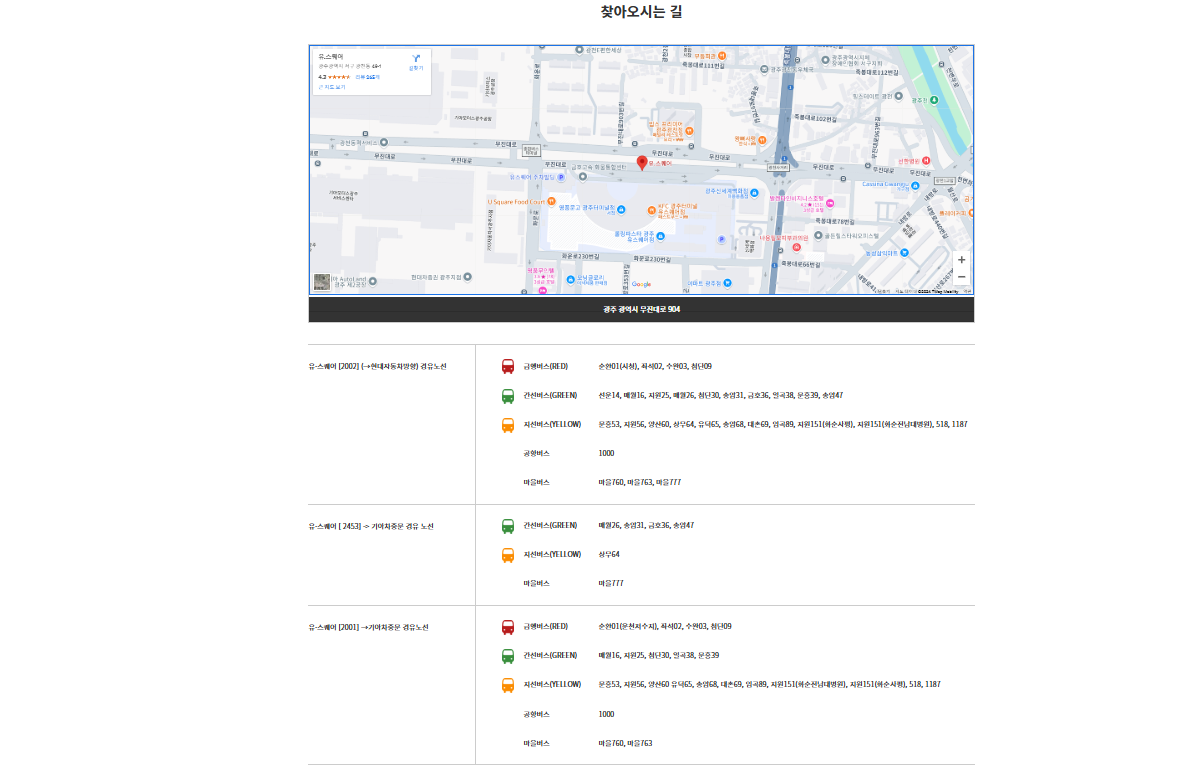Click the orange restaurant marker inside the loop north of the pin
This screenshot has height=782, width=1186.
(x=689, y=131)
